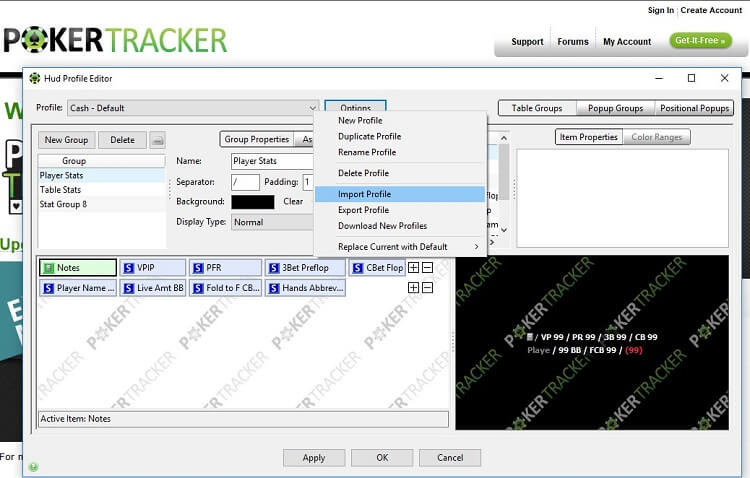Select the Stat Group 8 row
Screen dimensions: 750x478
pyautogui.click(x=101, y=204)
